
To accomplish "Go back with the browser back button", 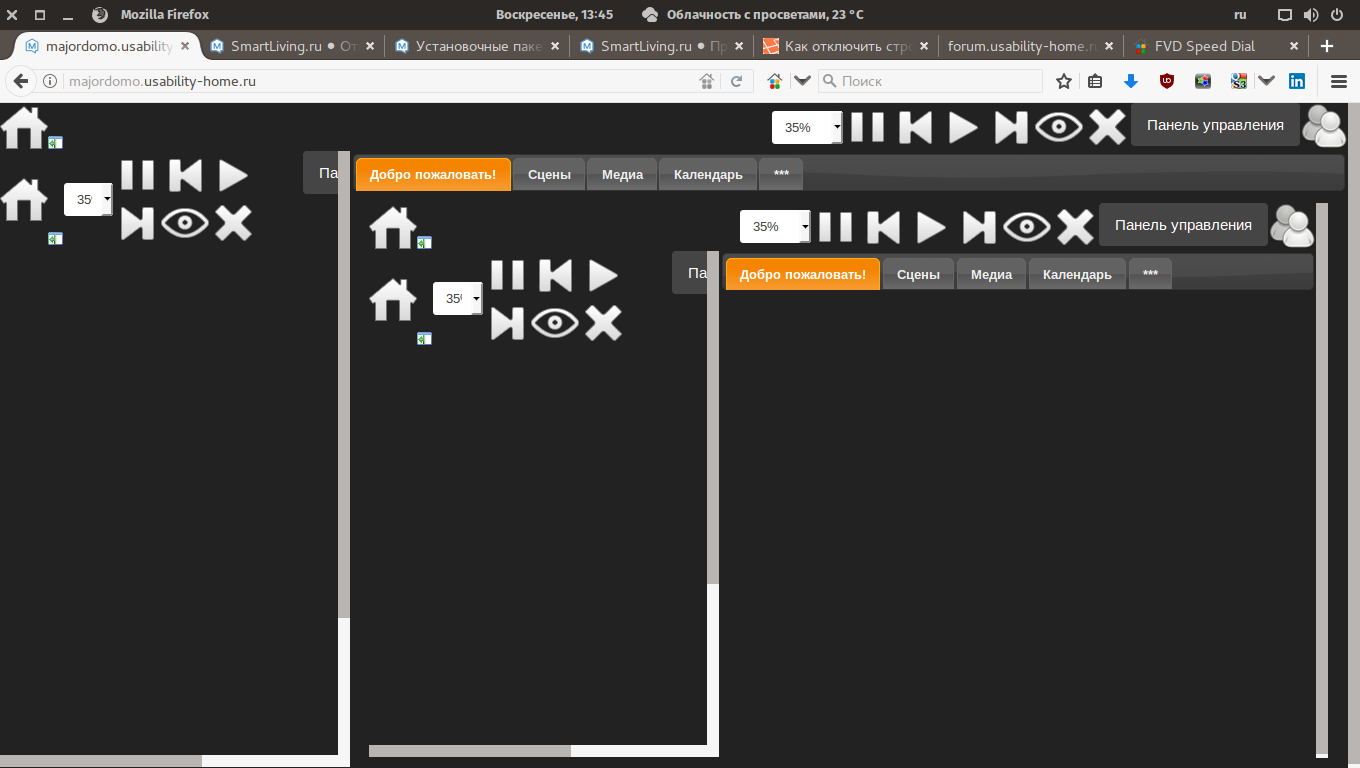I will tap(21, 81).
